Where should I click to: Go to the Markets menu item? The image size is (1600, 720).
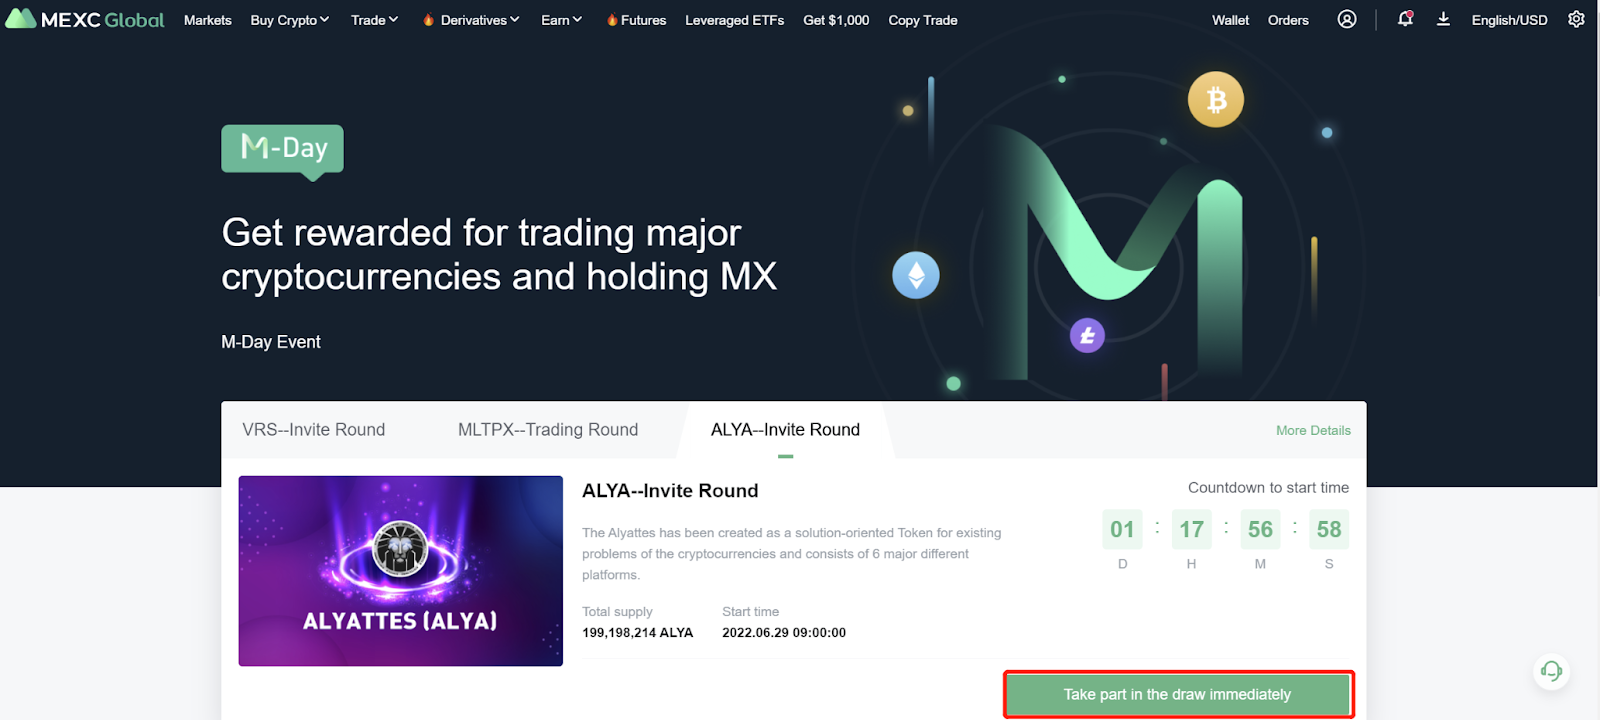208,20
